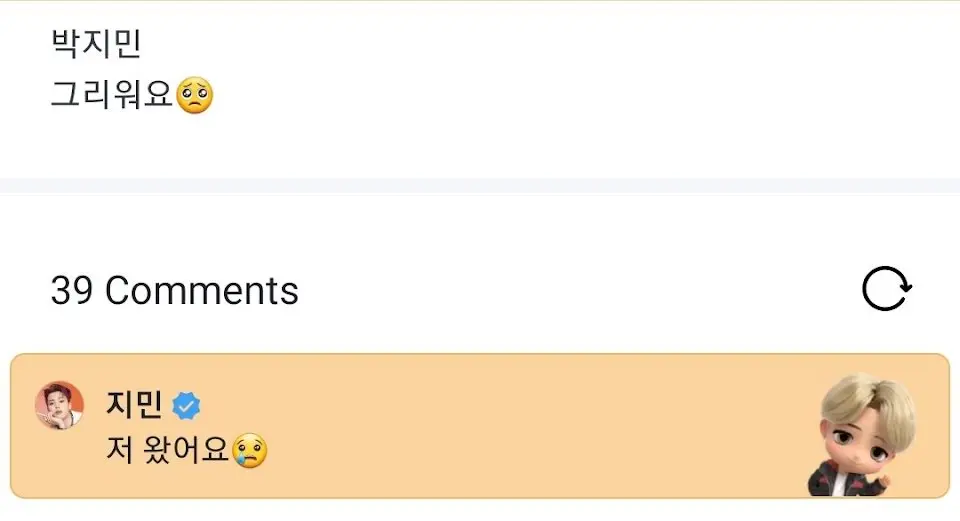Open the 지민 username in the comment

coord(134,405)
